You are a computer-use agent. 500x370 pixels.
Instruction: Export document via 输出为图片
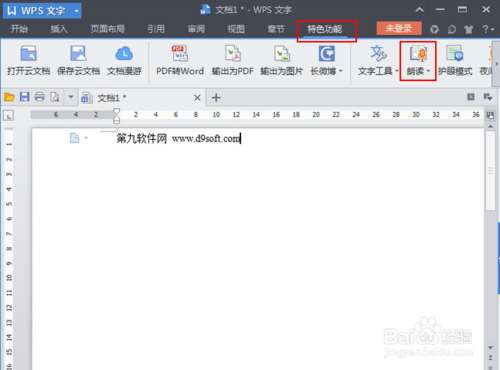(282, 54)
